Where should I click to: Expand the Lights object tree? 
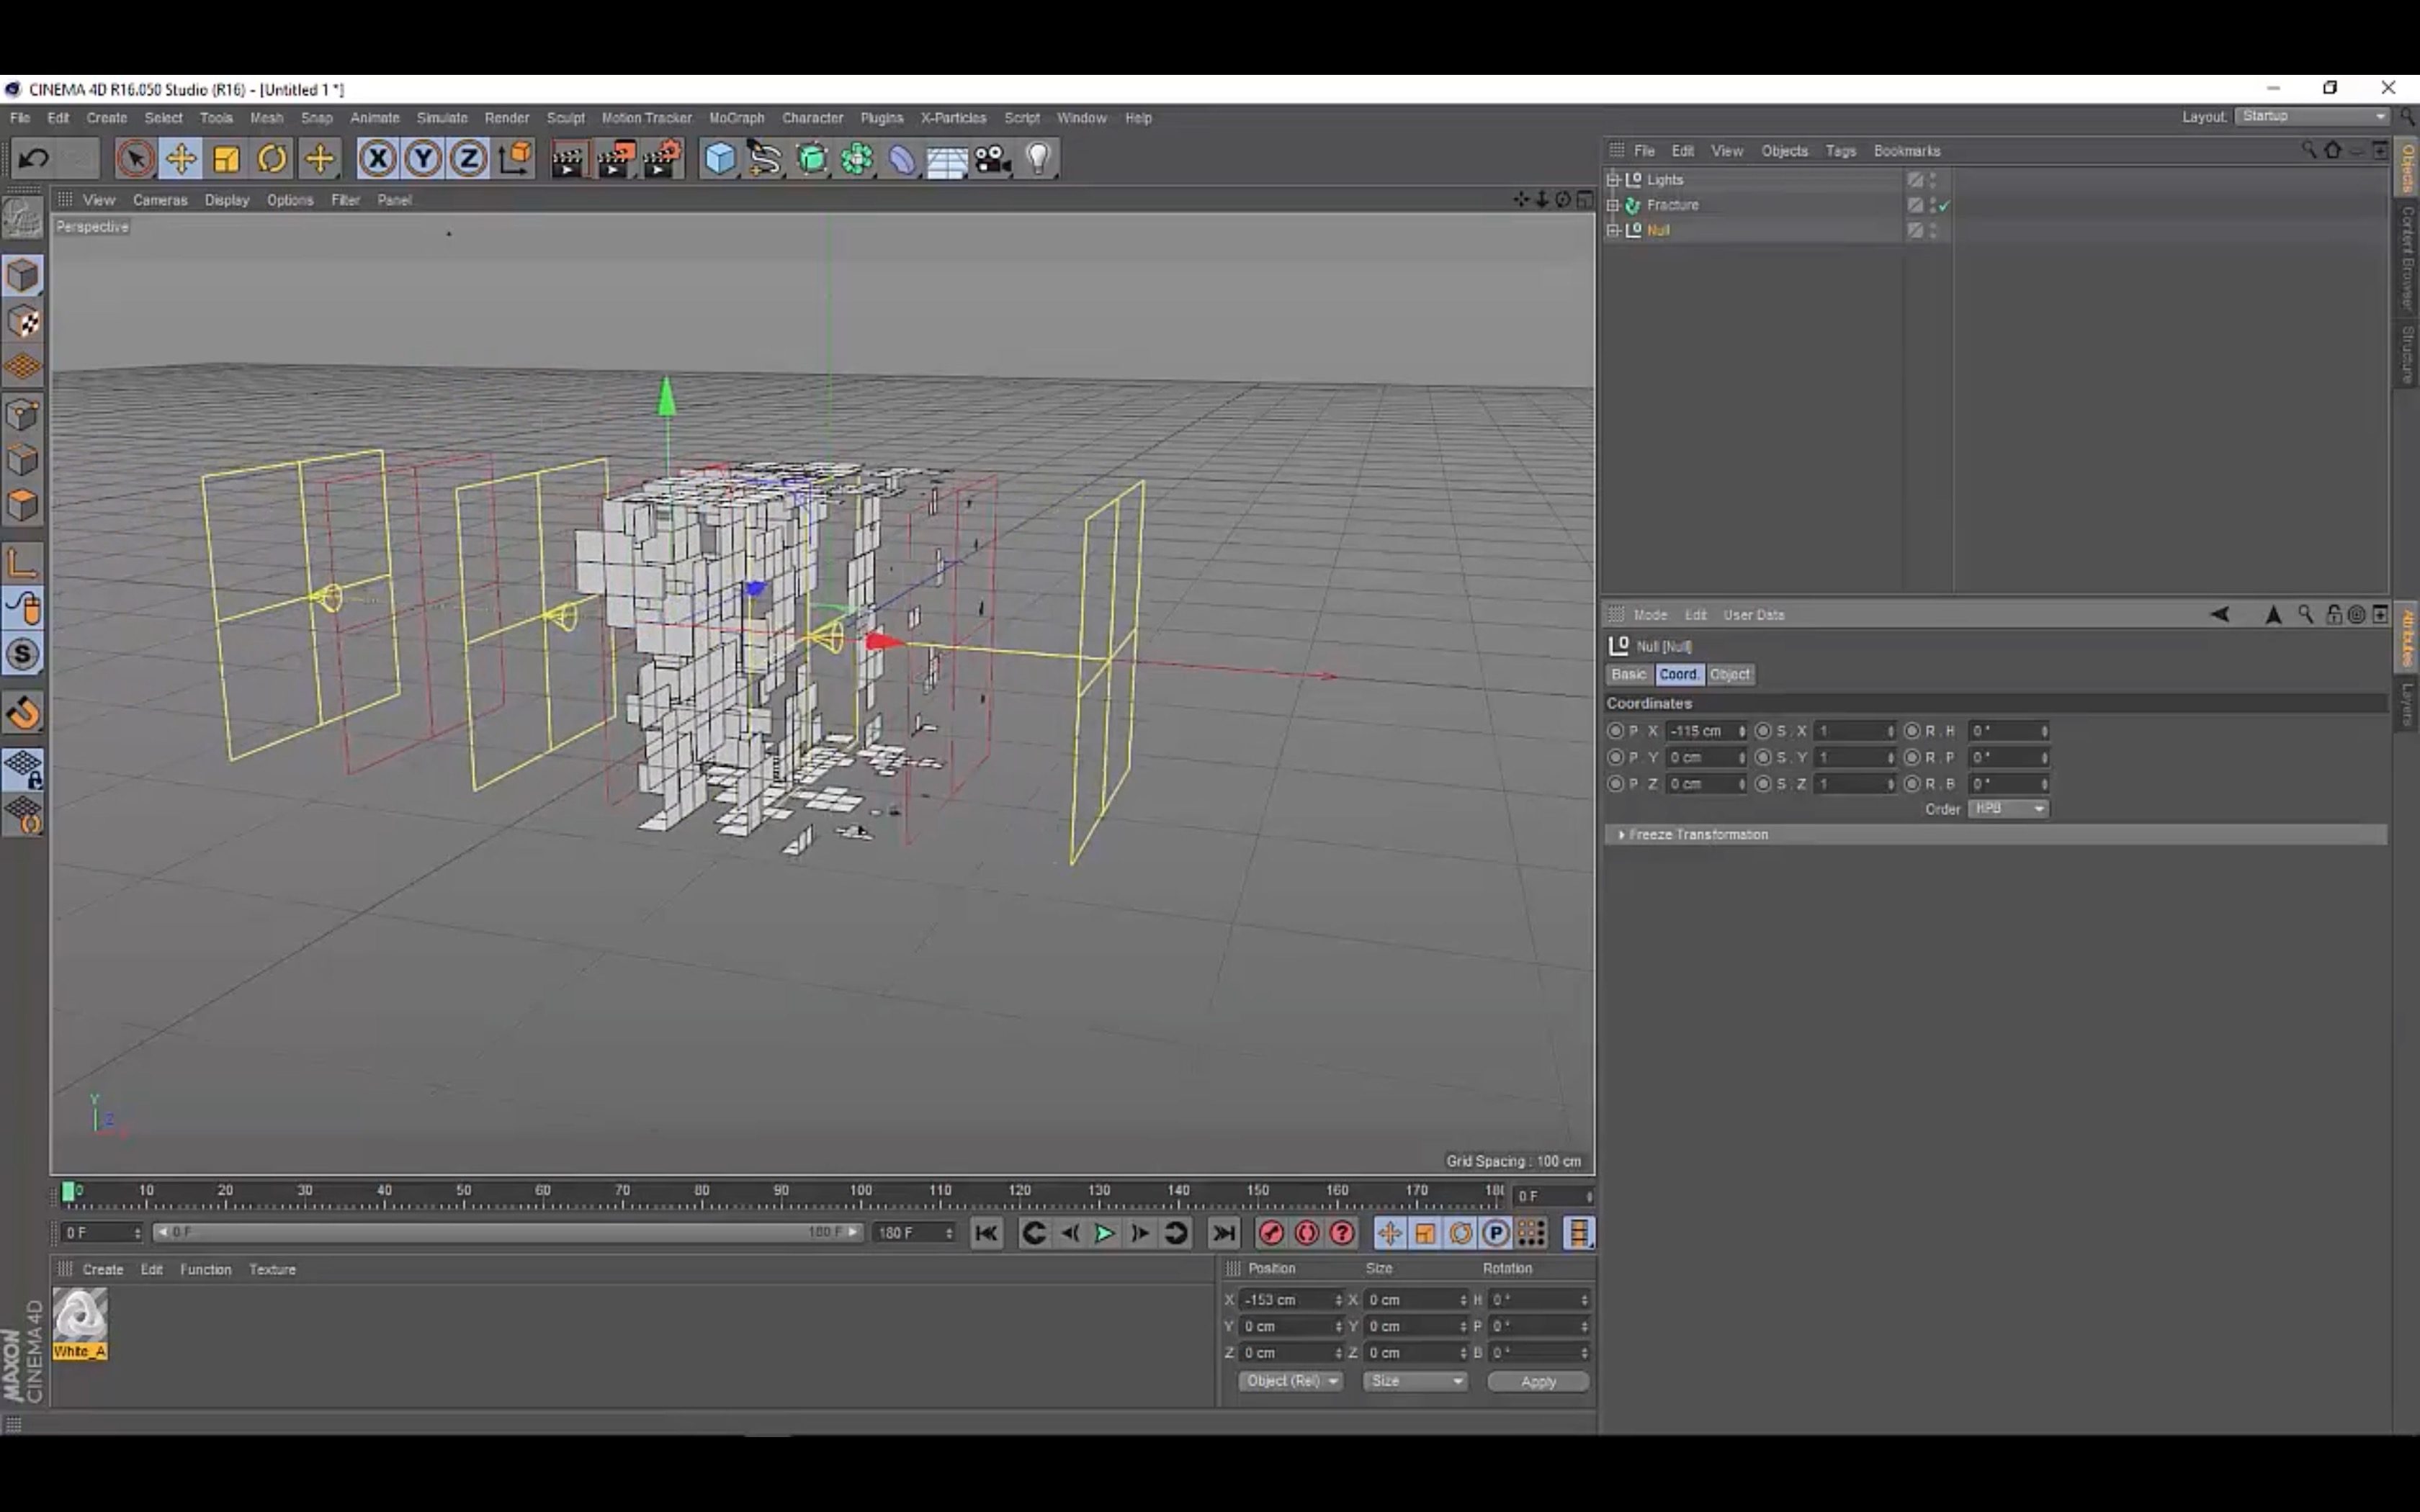point(1612,180)
